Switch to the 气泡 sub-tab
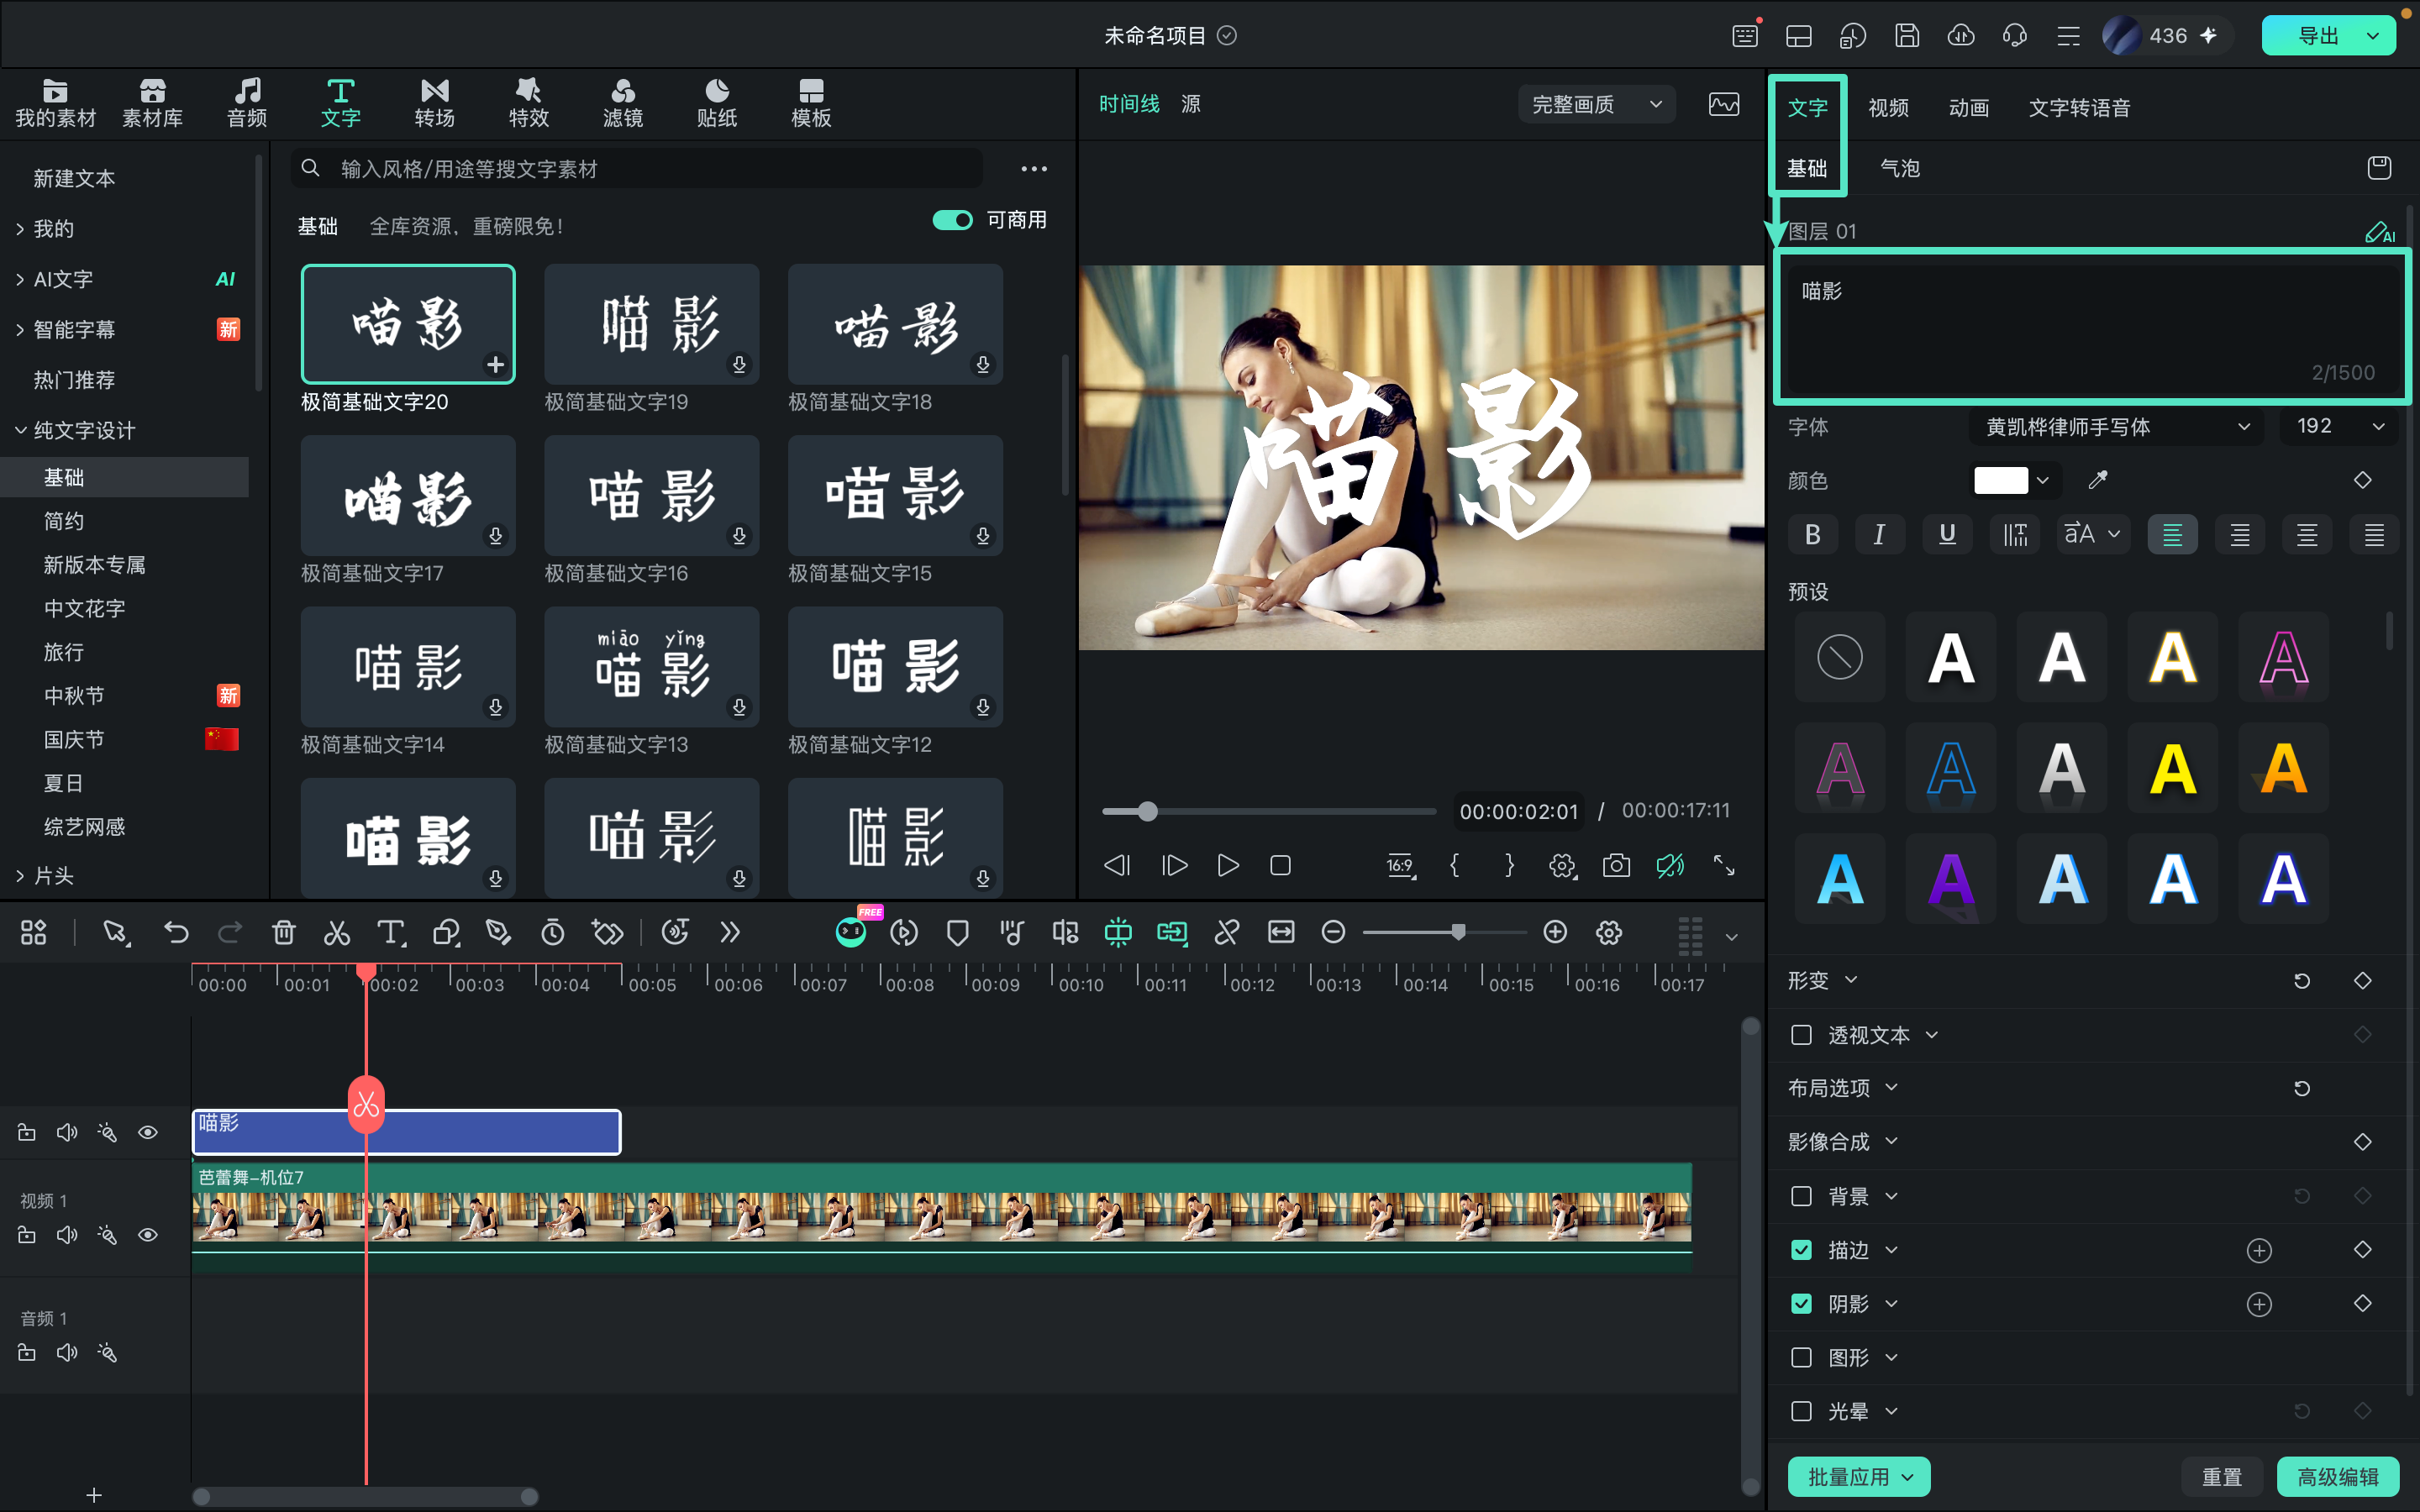This screenshot has width=2420, height=1512. (1900, 168)
